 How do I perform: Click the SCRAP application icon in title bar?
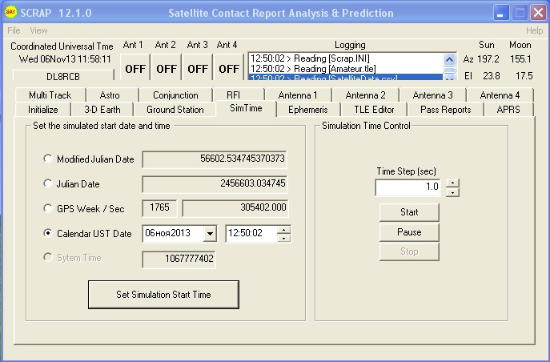click(x=11, y=12)
